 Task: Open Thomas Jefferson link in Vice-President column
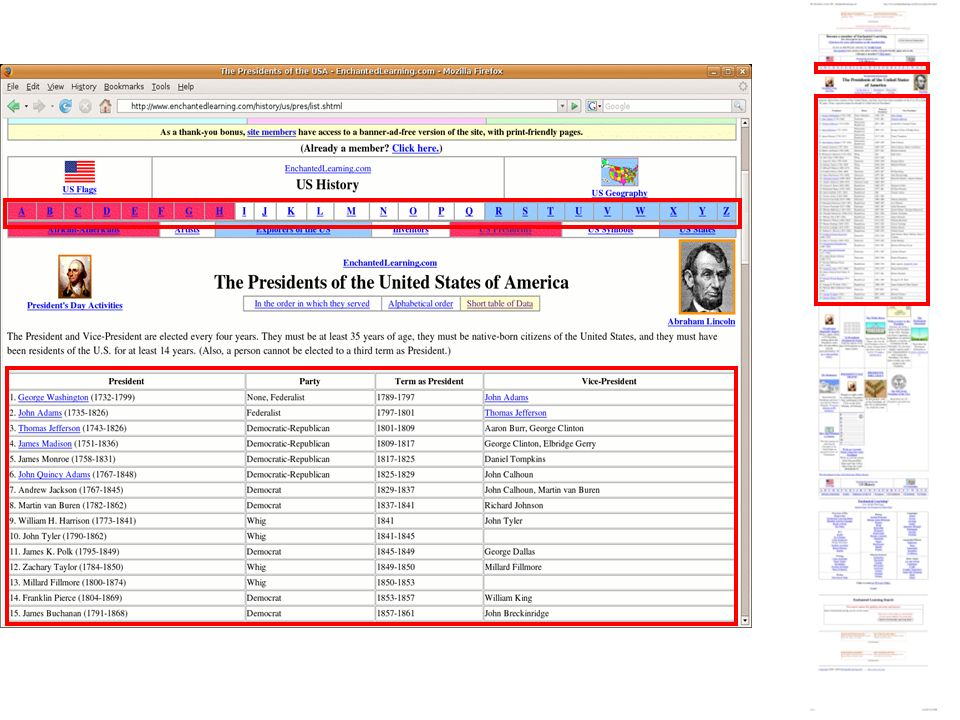click(x=516, y=413)
